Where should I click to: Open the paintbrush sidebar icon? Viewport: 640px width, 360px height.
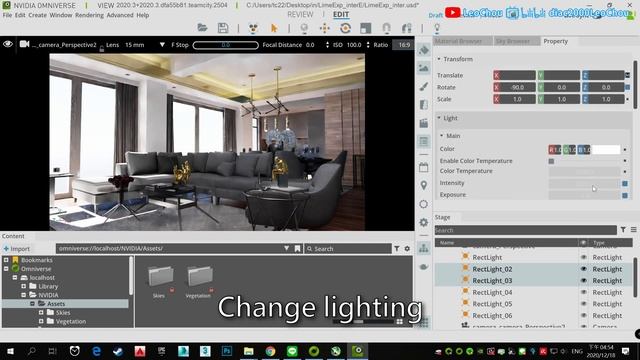point(424,86)
